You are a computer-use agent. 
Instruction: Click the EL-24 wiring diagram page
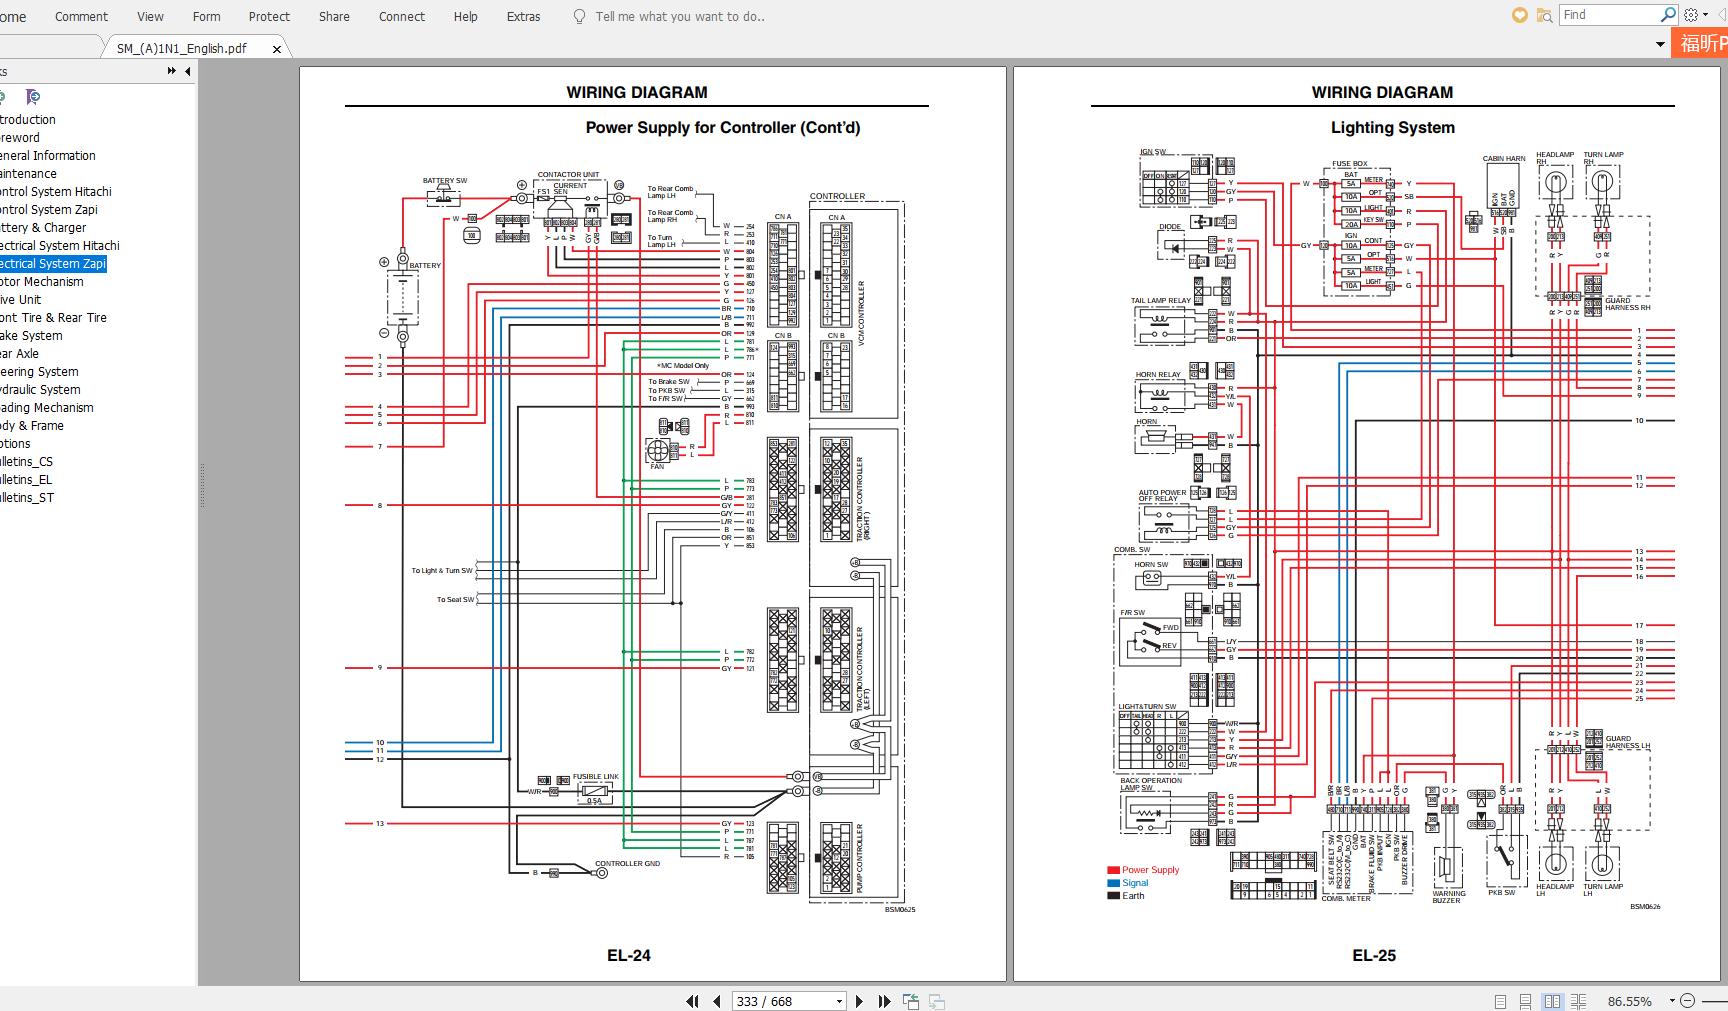coord(653,524)
